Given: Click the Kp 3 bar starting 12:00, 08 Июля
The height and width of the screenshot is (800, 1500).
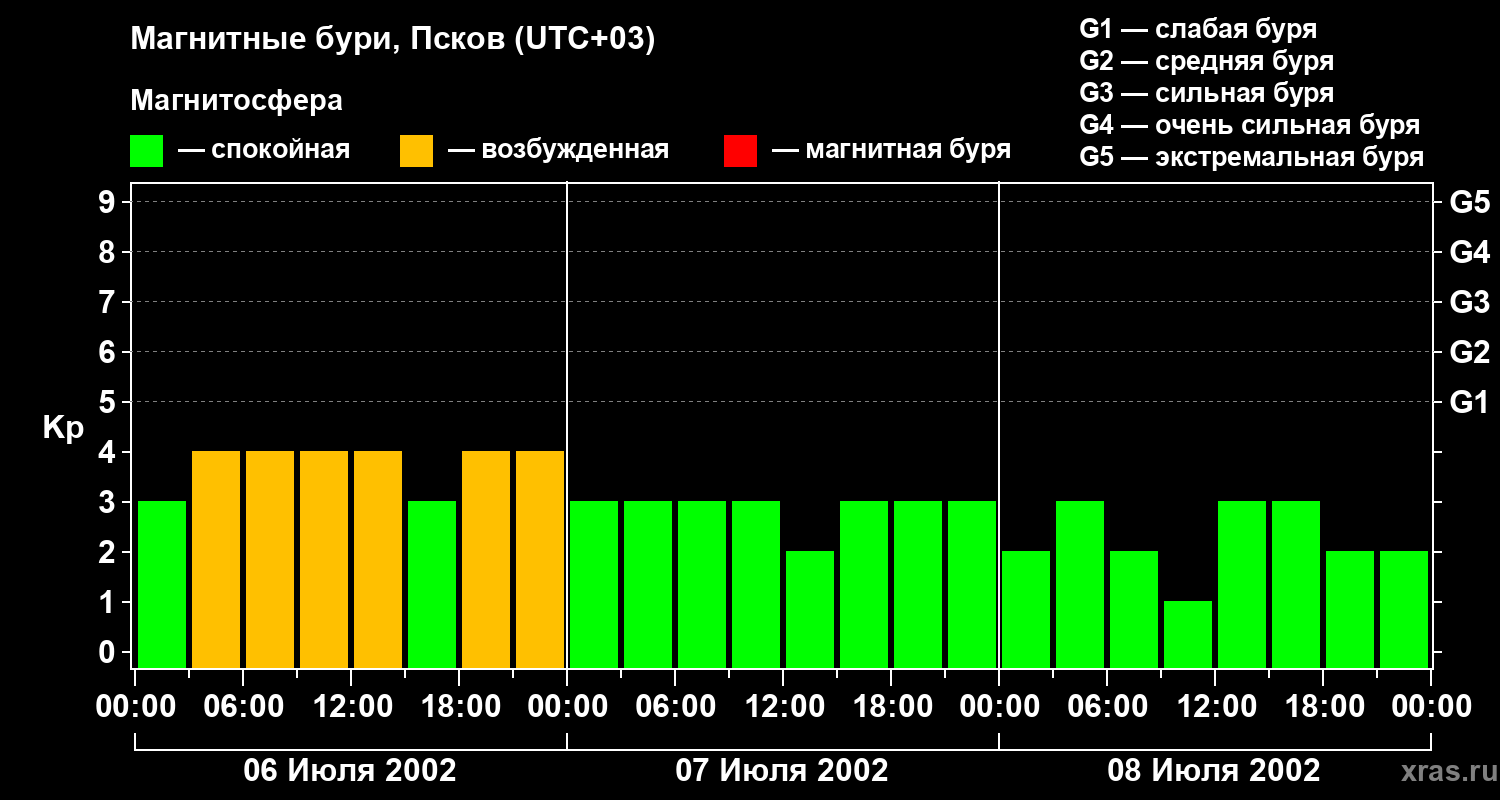Looking at the screenshot, I should click(1242, 584).
